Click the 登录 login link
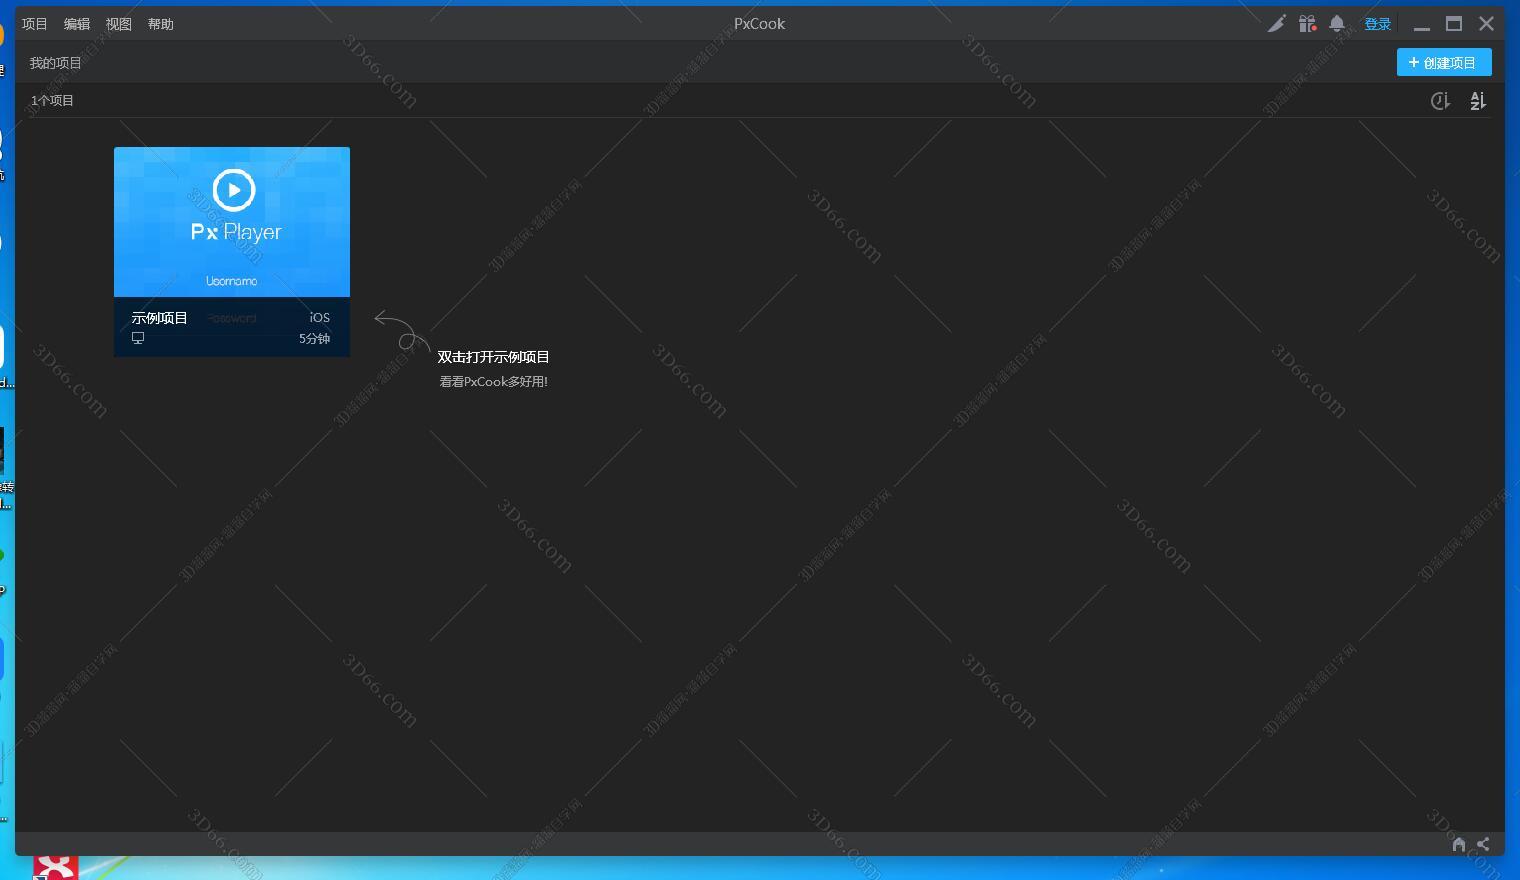The width and height of the screenshot is (1520, 880). [1377, 24]
